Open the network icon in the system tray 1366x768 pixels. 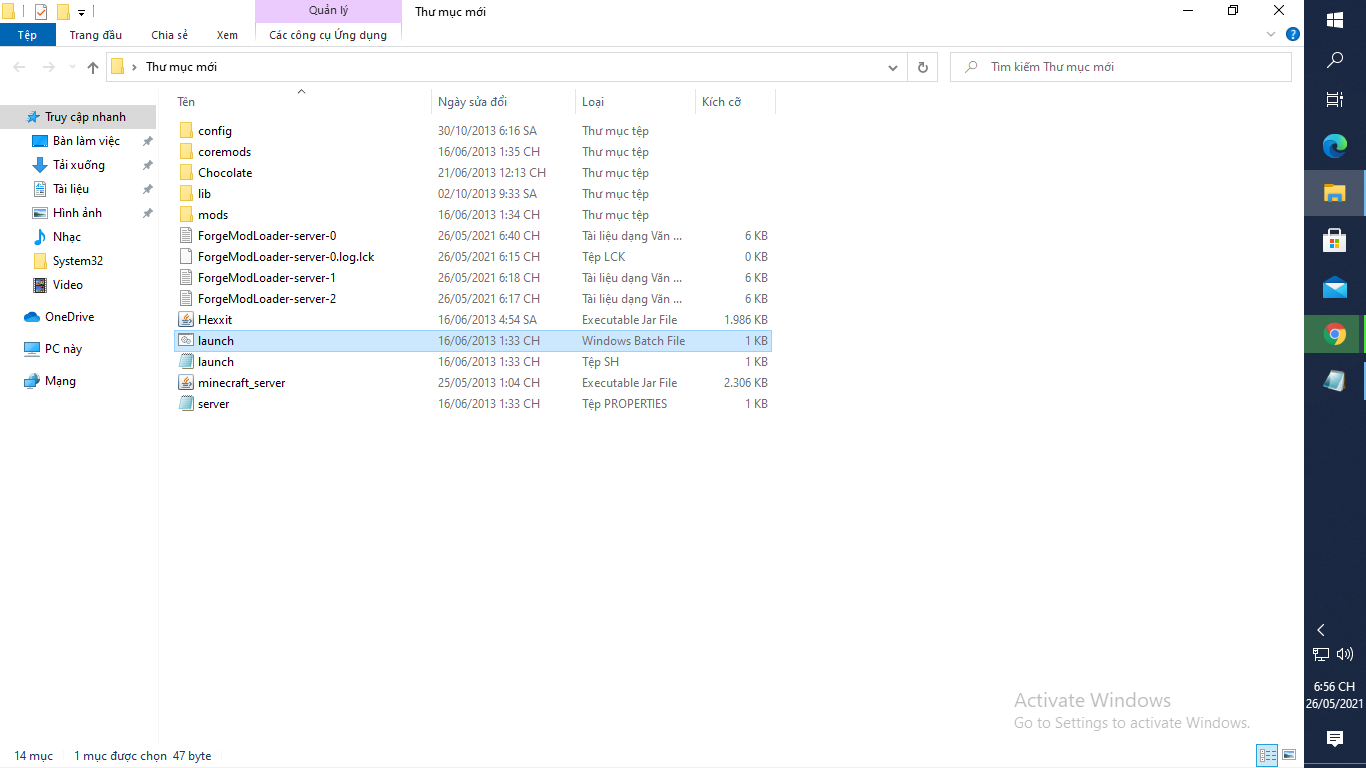click(1321, 654)
